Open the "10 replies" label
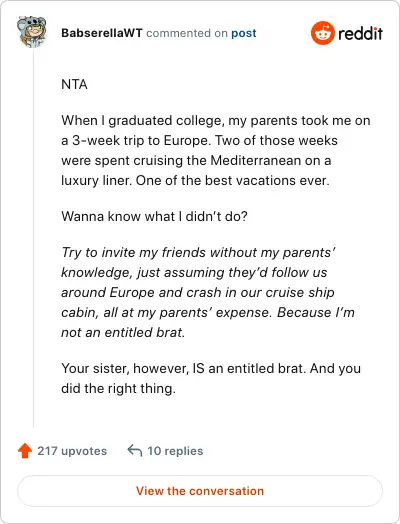The image size is (400, 524). pyautogui.click(x=175, y=451)
